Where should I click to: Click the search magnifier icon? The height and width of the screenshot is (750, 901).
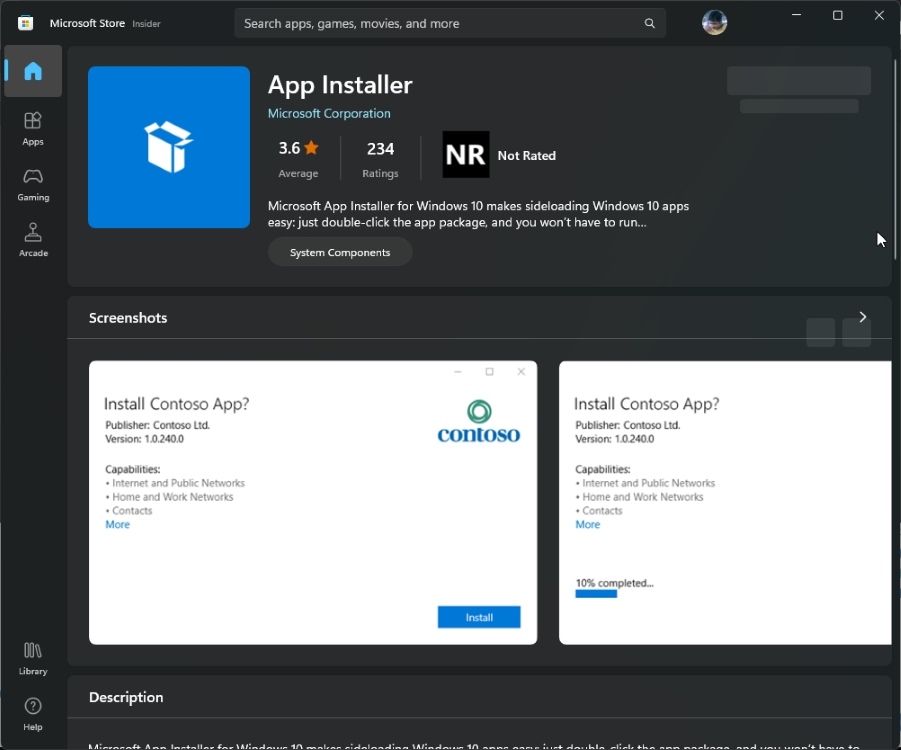[650, 22]
